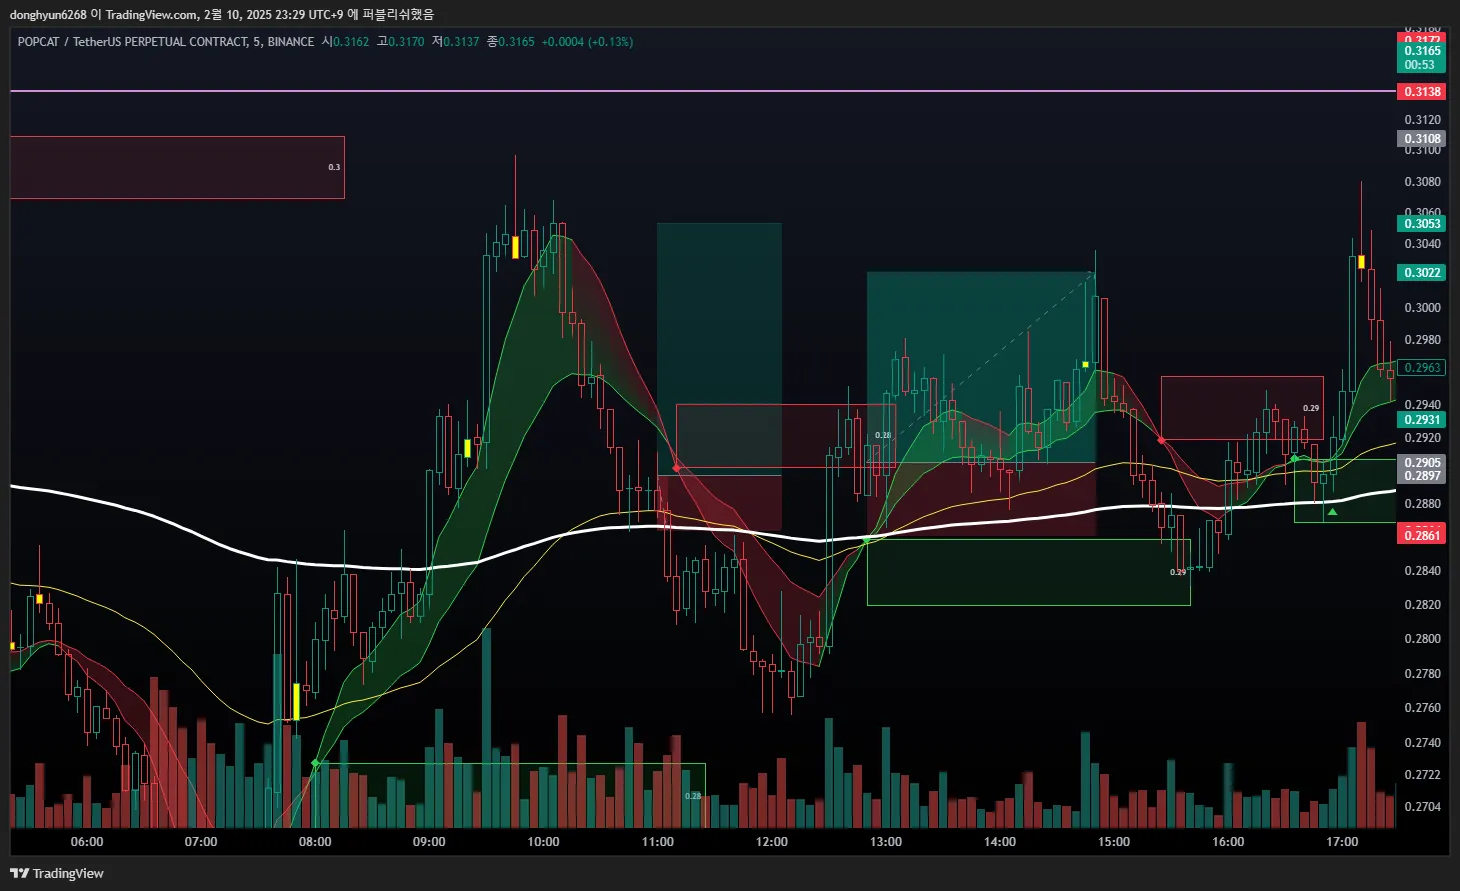Screen dimensions: 1460x891
Task: Click the green current price label 0.3165
Action: 1421,51
